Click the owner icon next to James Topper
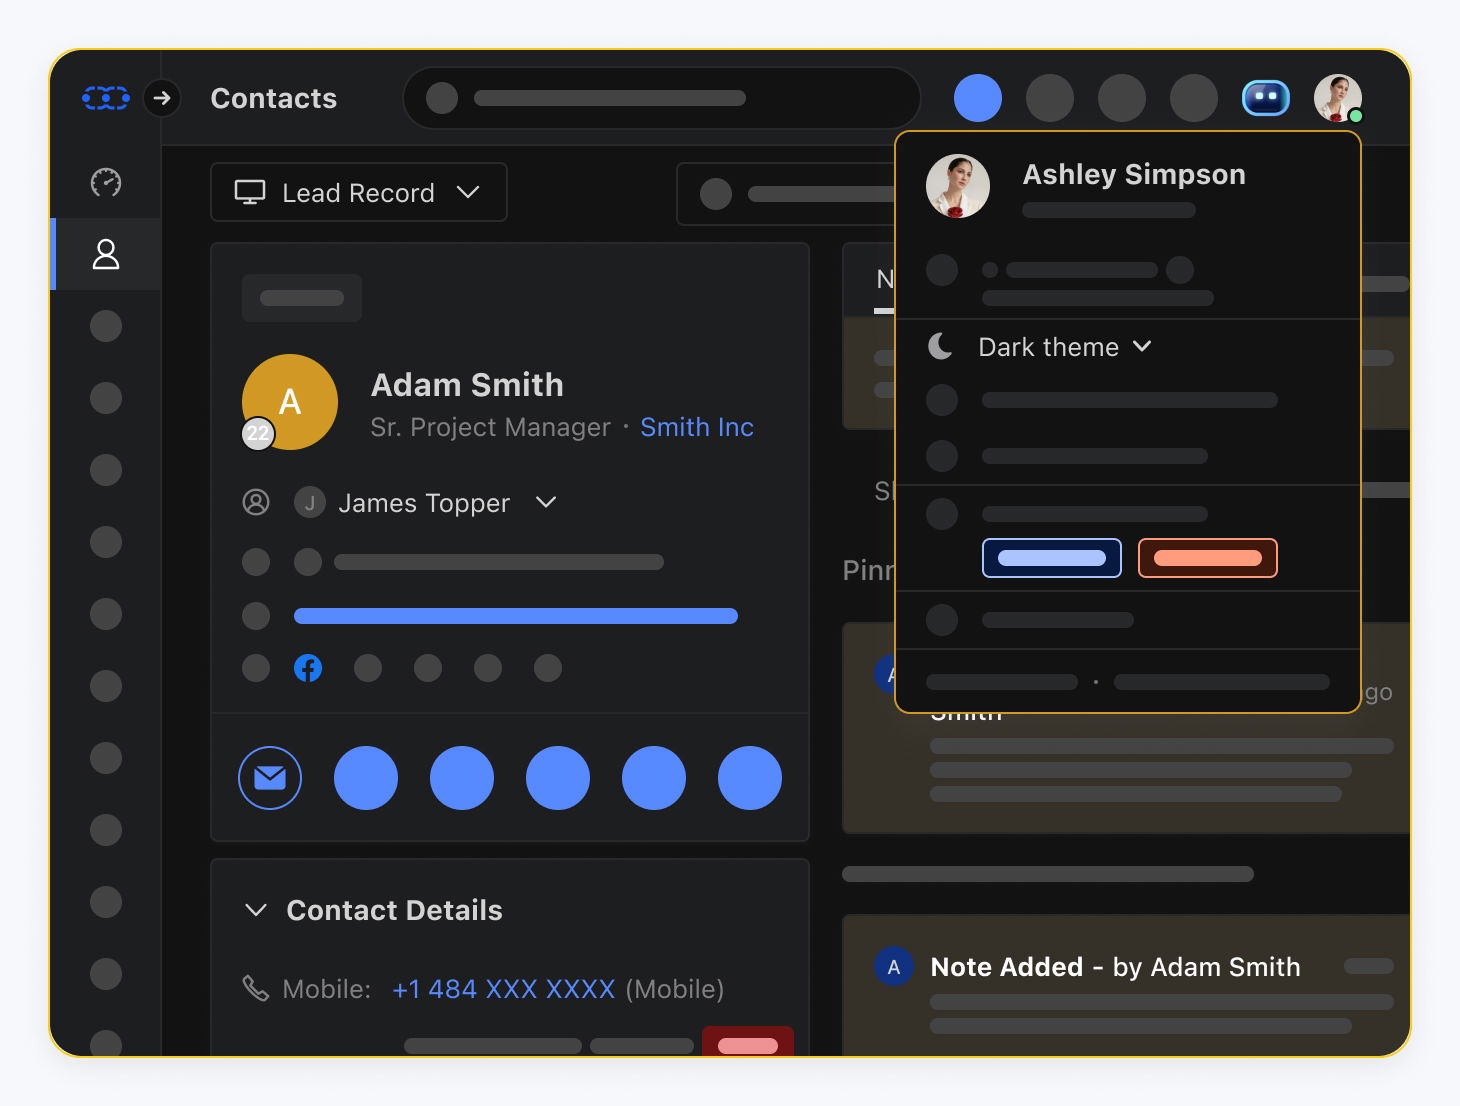The width and height of the screenshot is (1460, 1106). click(x=256, y=502)
